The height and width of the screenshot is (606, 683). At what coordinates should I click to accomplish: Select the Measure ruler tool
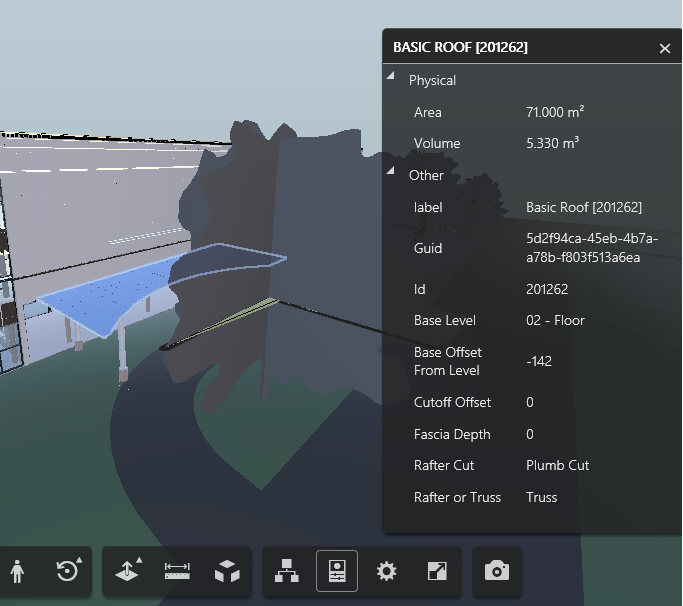[x=177, y=571]
